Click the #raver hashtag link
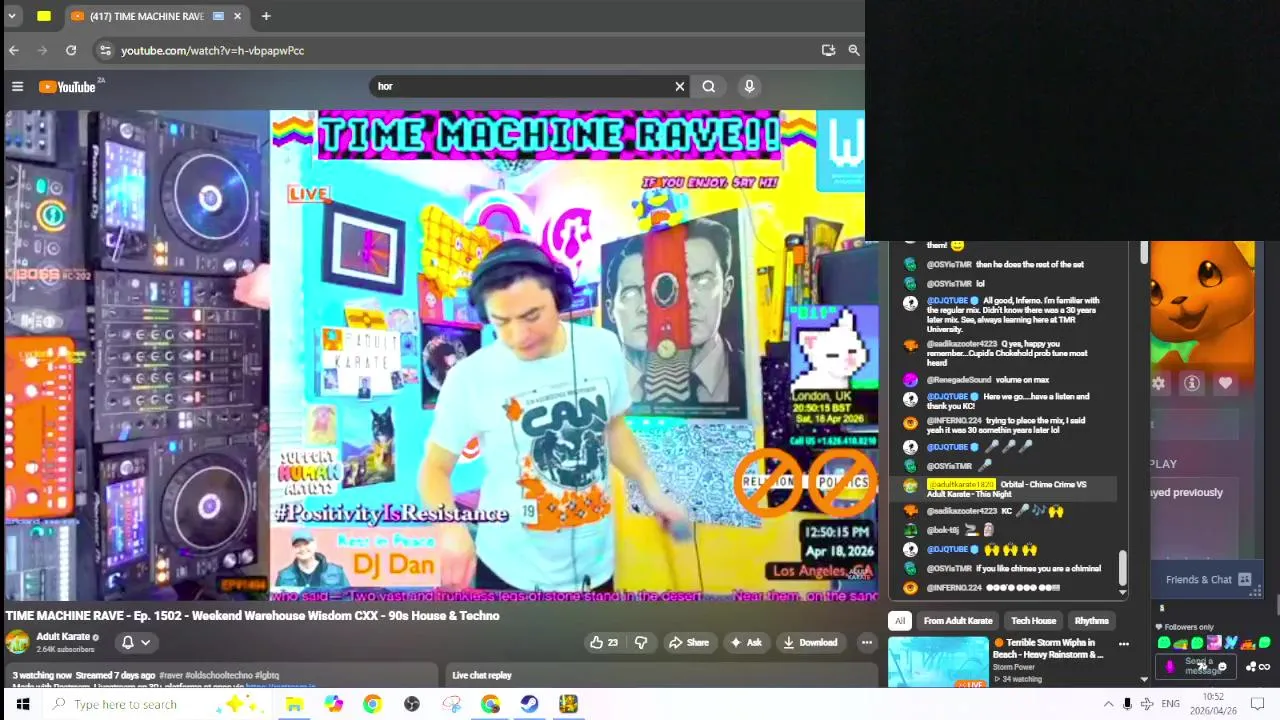The image size is (1280, 720). coord(171,675)
